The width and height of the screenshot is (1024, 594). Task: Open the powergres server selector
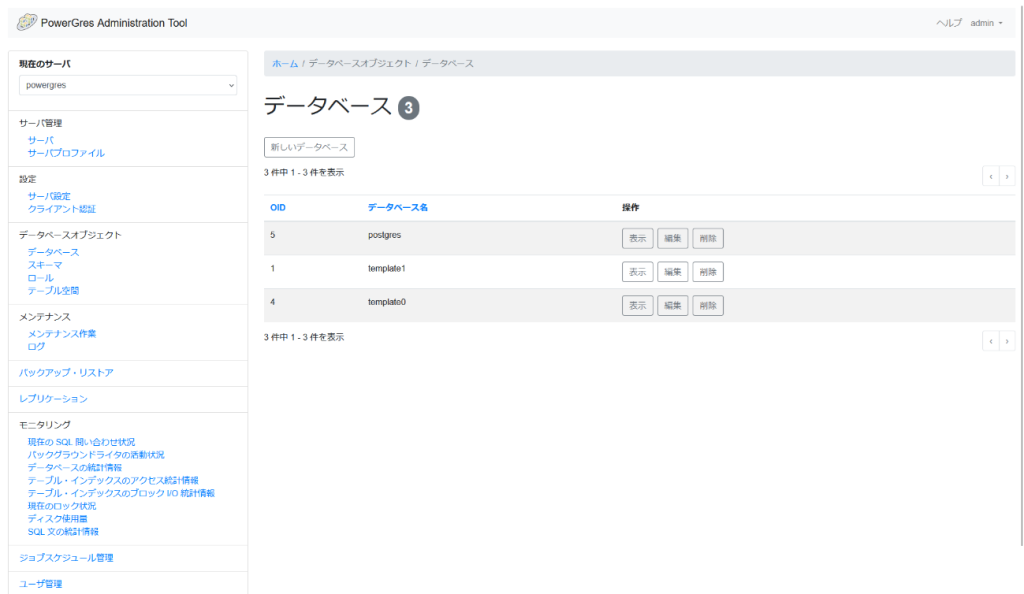click(x=128, y=85)
